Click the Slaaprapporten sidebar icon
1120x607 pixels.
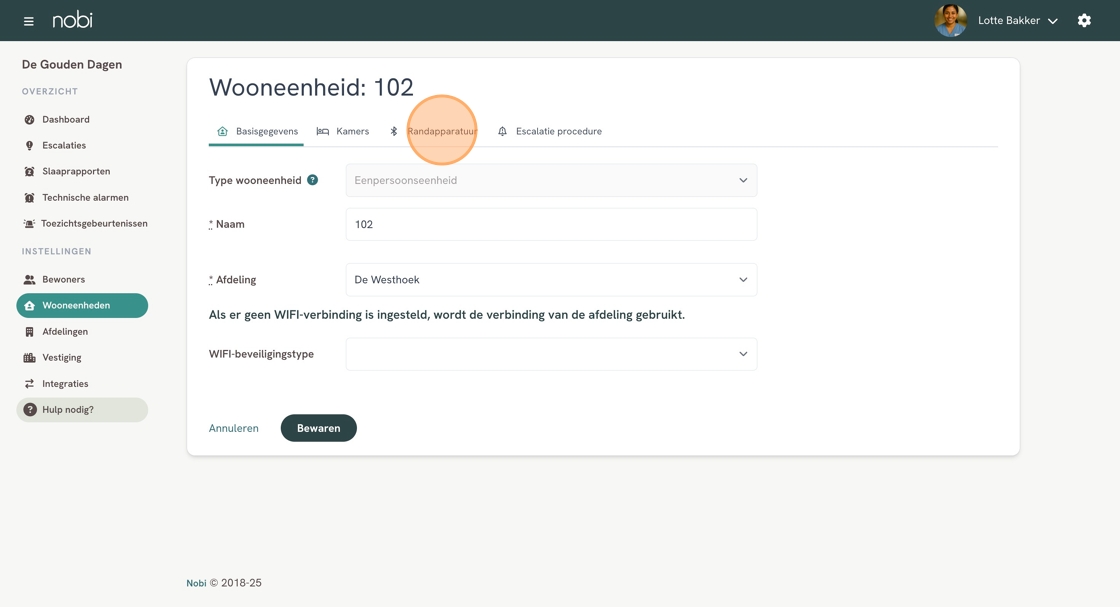29,172
